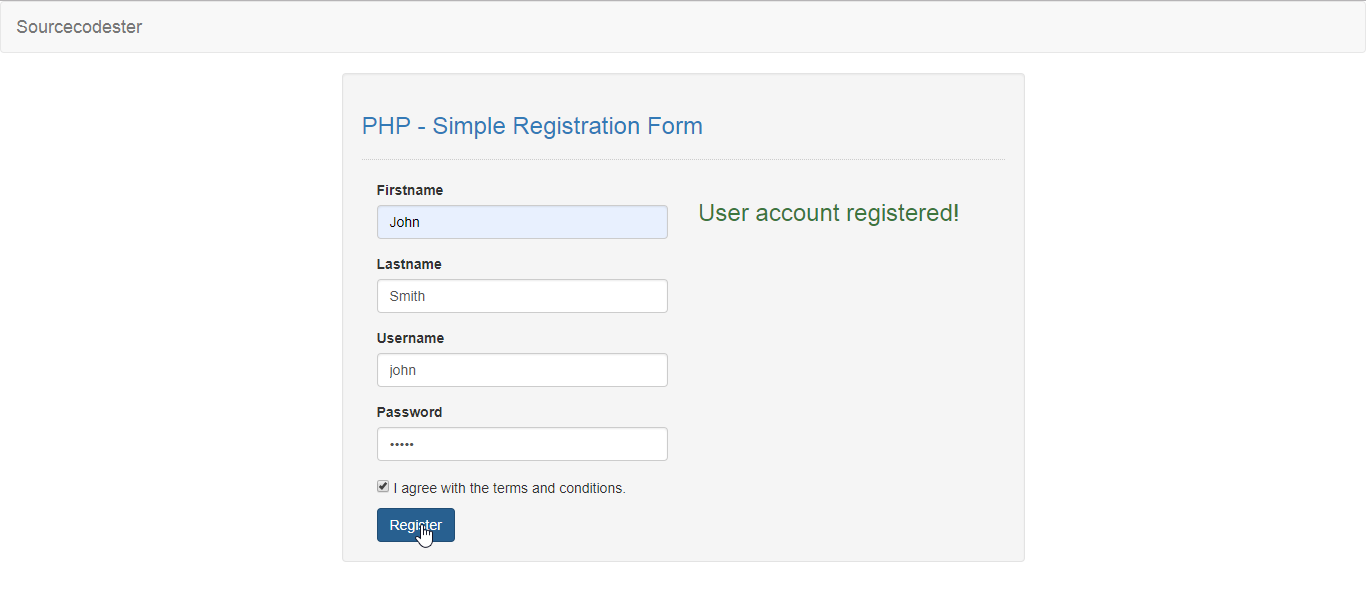Focus the Username input field

(x=521, y=369)
